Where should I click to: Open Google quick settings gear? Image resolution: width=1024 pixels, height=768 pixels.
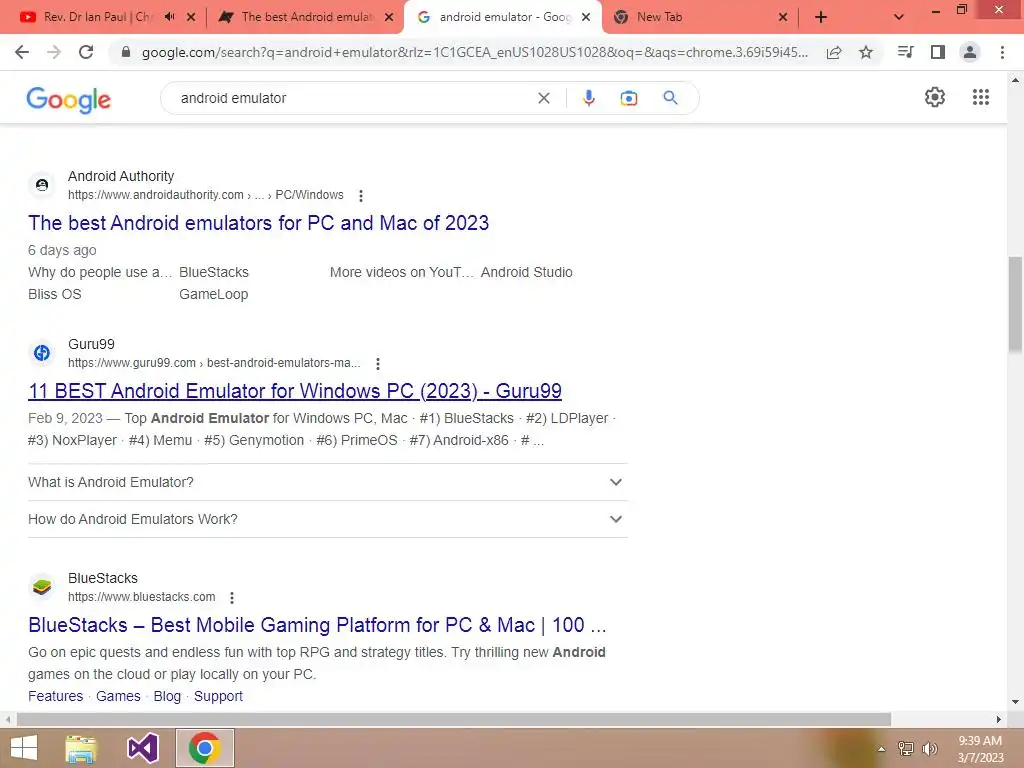click(x=935, y=97)
